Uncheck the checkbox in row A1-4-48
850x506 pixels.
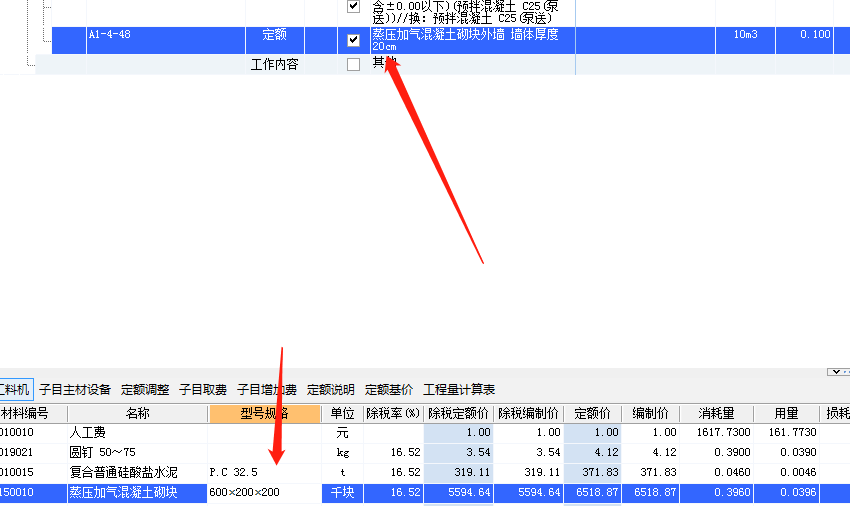(x=353, y=40)
